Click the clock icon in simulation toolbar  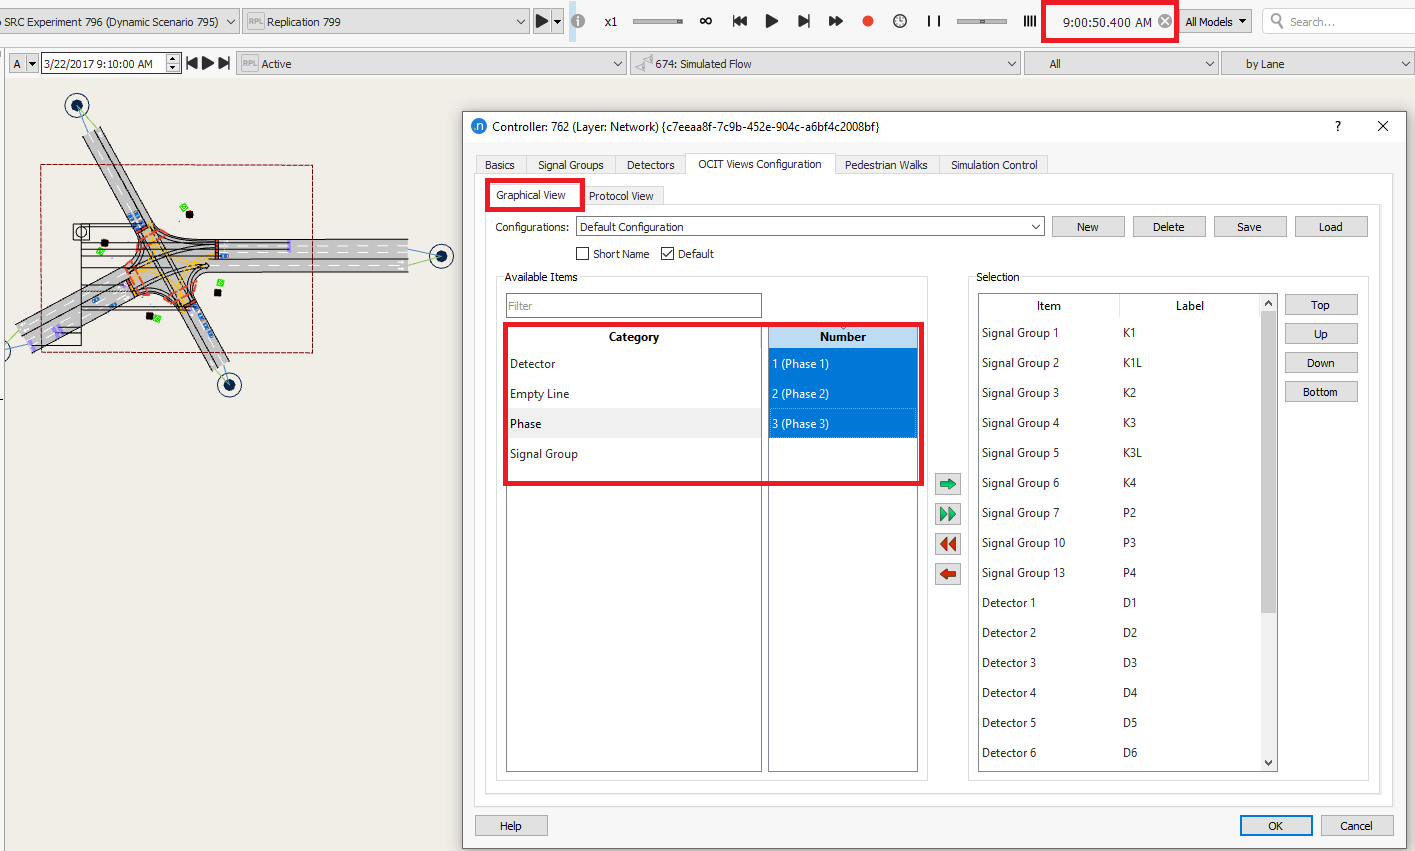(x=900, y=21)
